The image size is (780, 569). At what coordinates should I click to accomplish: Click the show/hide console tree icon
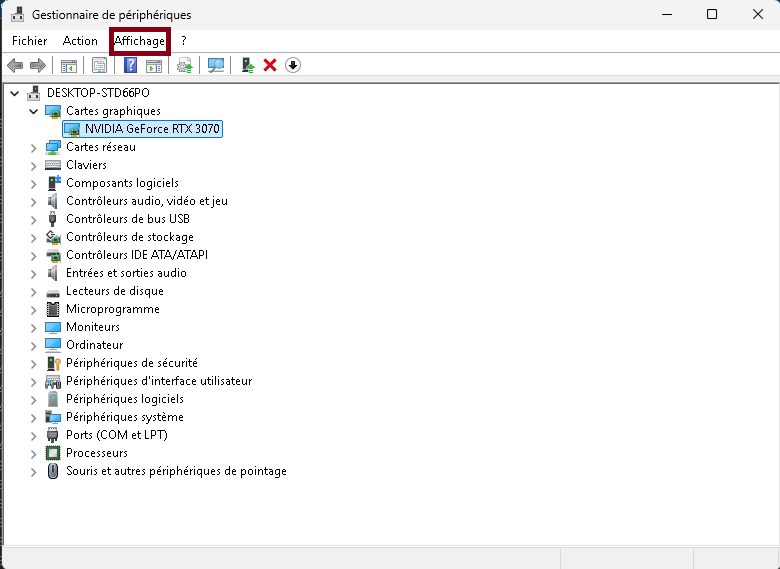[69, 66]
